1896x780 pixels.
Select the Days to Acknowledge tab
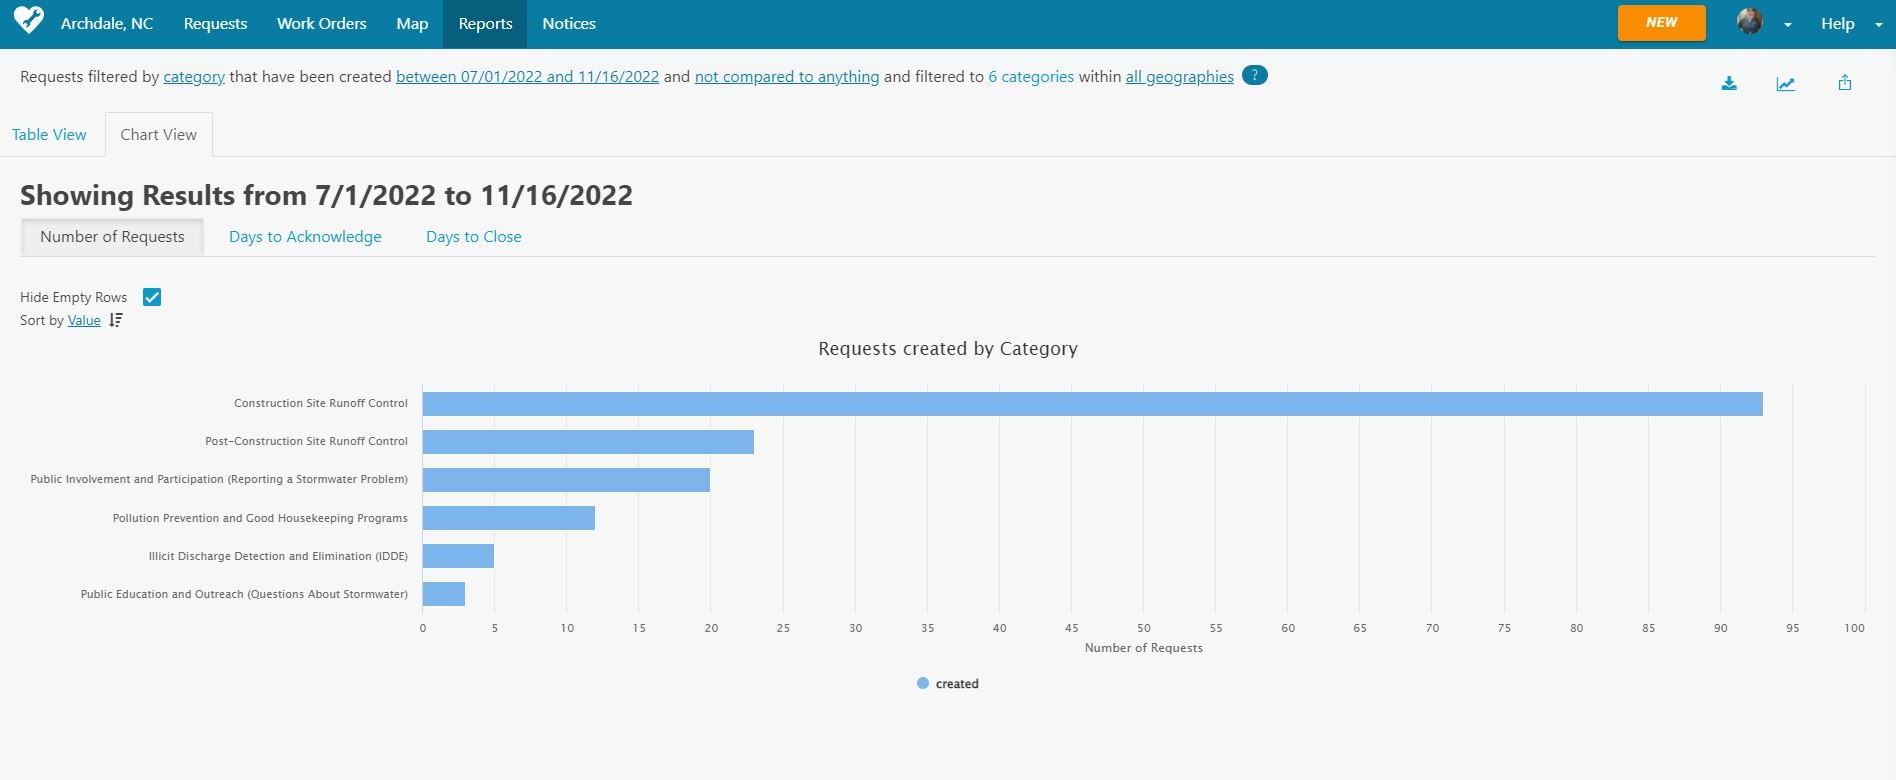(305, 236)
